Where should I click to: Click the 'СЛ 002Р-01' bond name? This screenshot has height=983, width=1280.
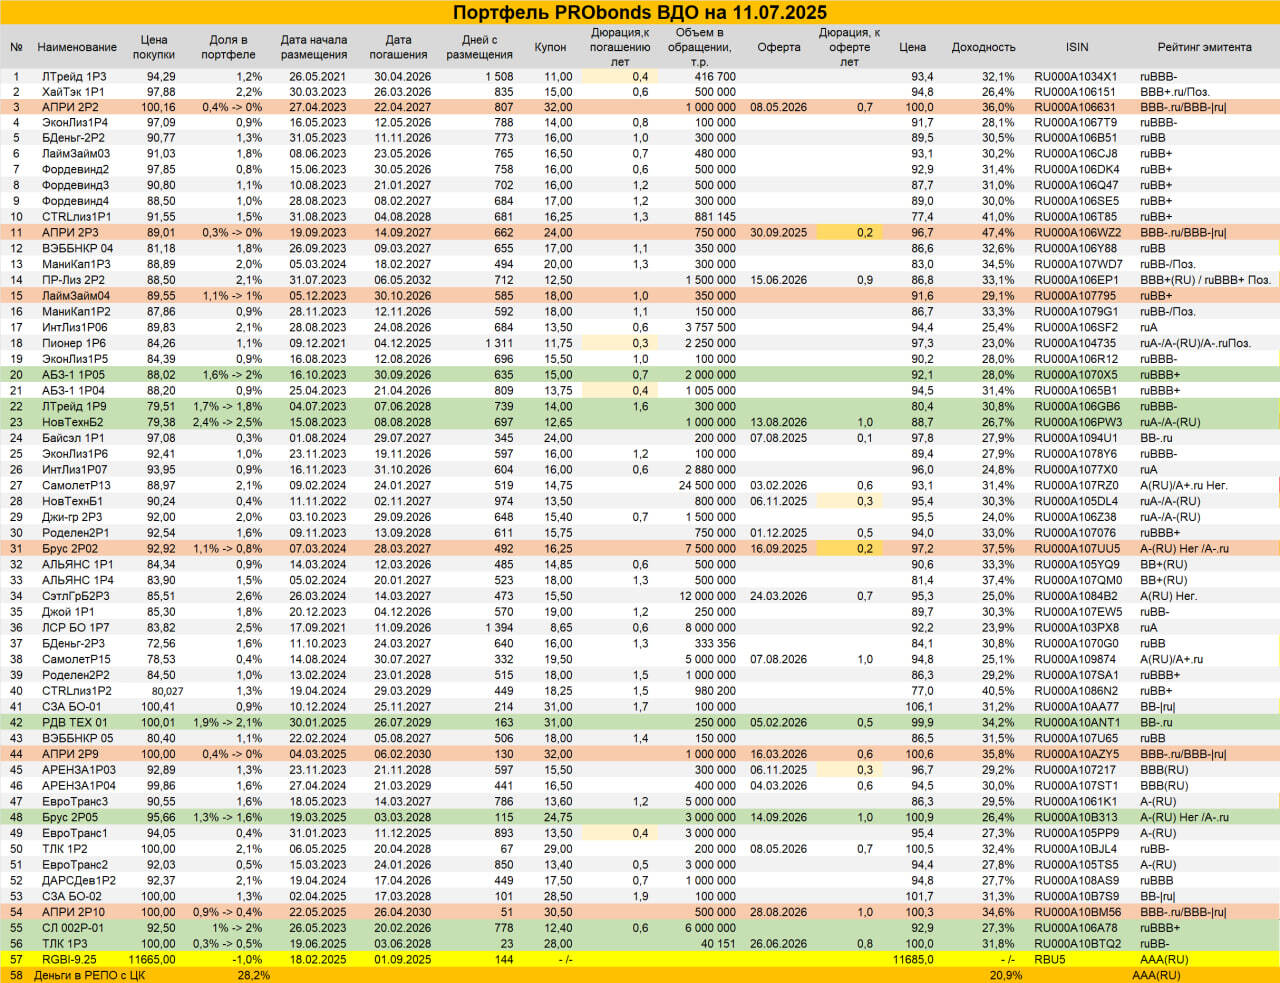point(72,928)
